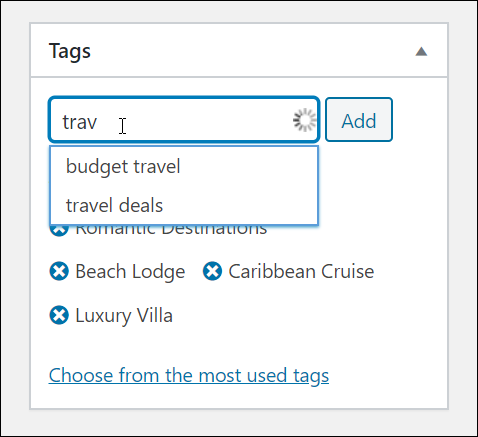This screenshot has height=437, width=478.
Task: Click the Caribbean Cruise tag label
Action: tap(301, 271)
